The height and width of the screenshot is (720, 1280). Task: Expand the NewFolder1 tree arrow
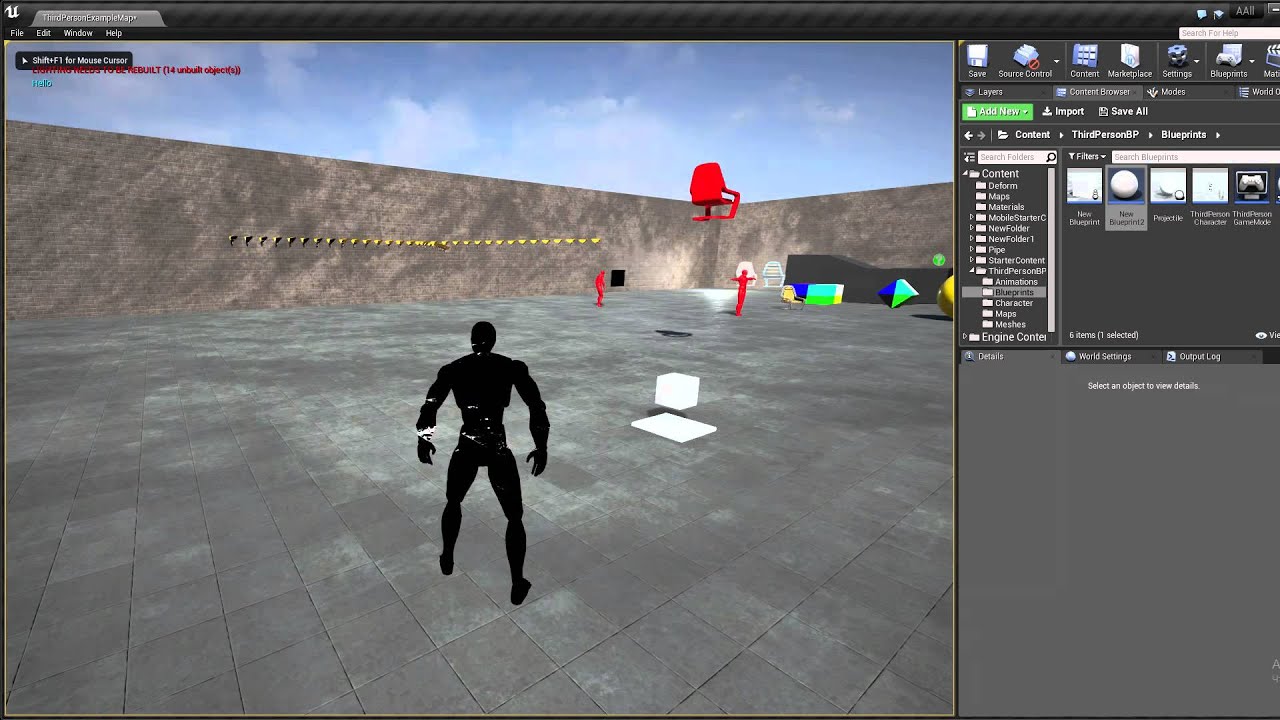(x=971, y=240)
